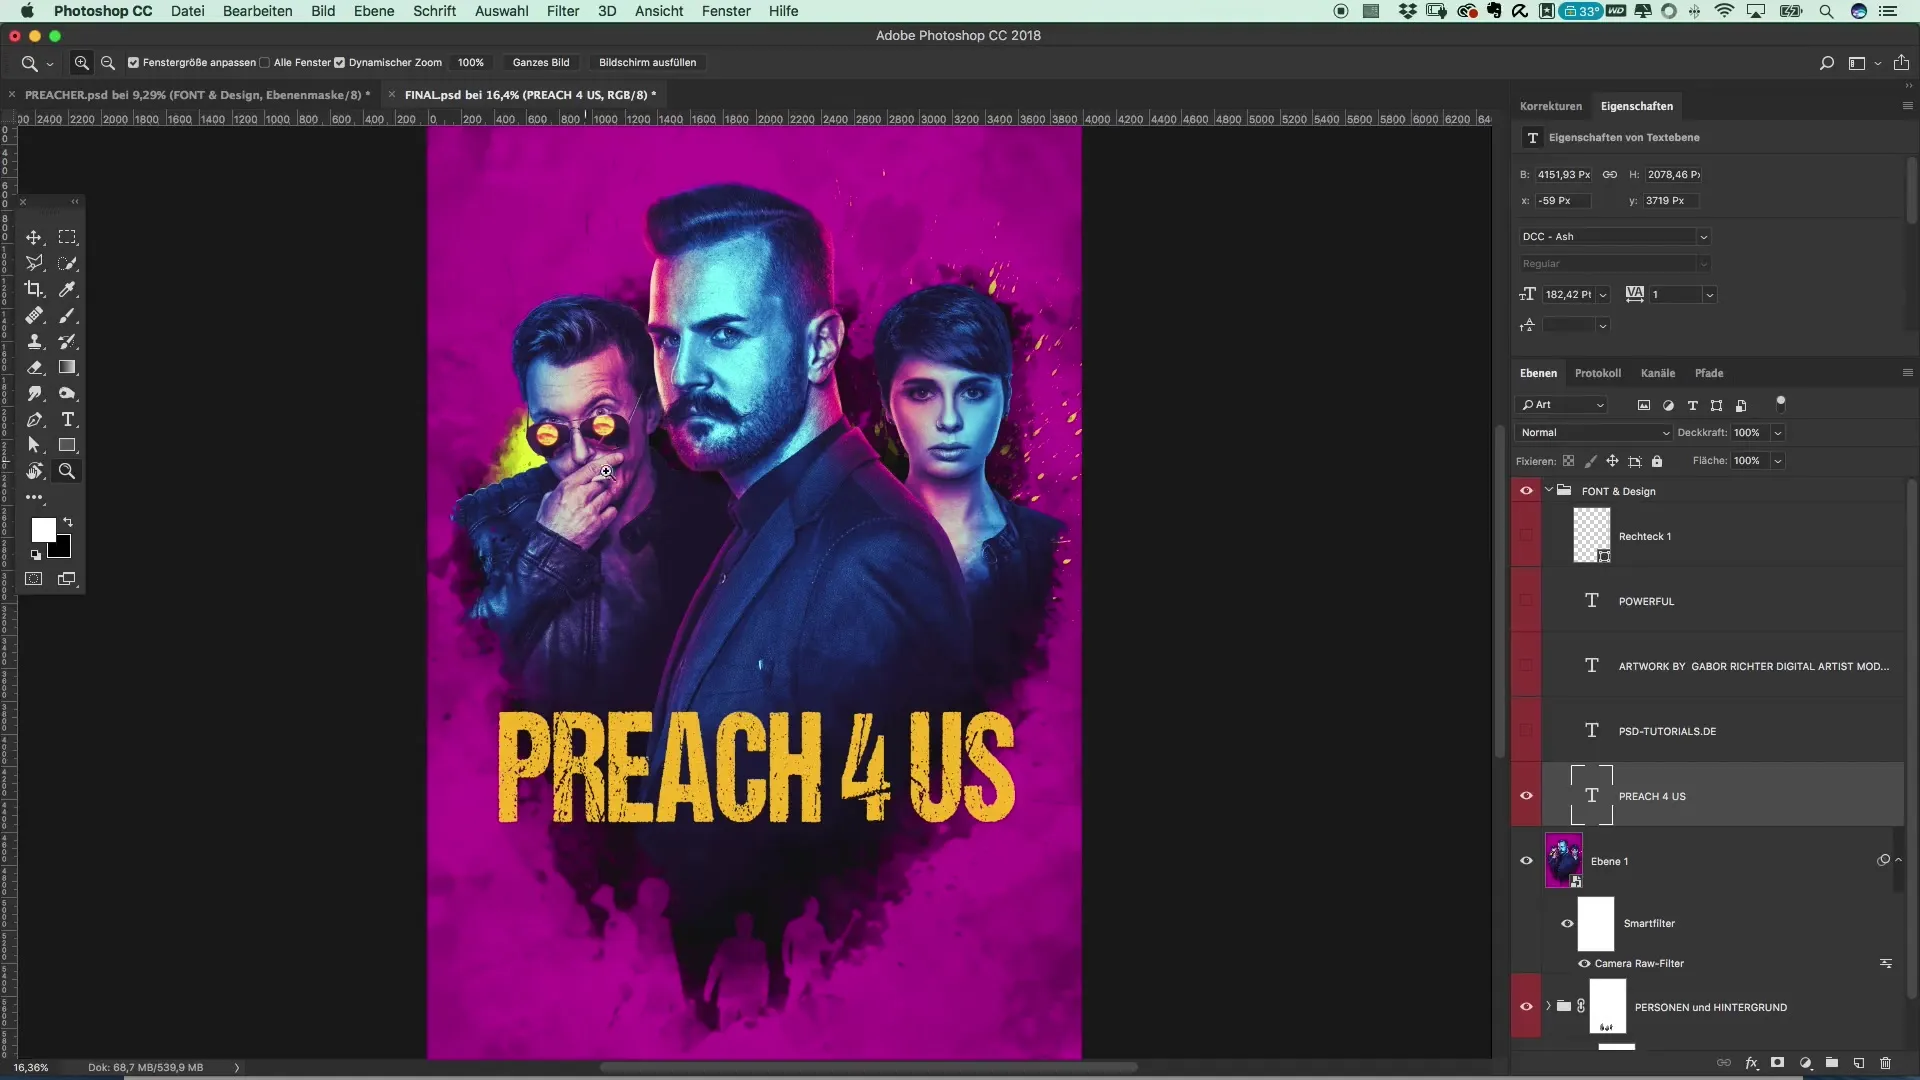Expand the PERSONEN und HINTERGRUND group
This screenshot has height=1080, width=1920.
[x=1549, y=1006]
